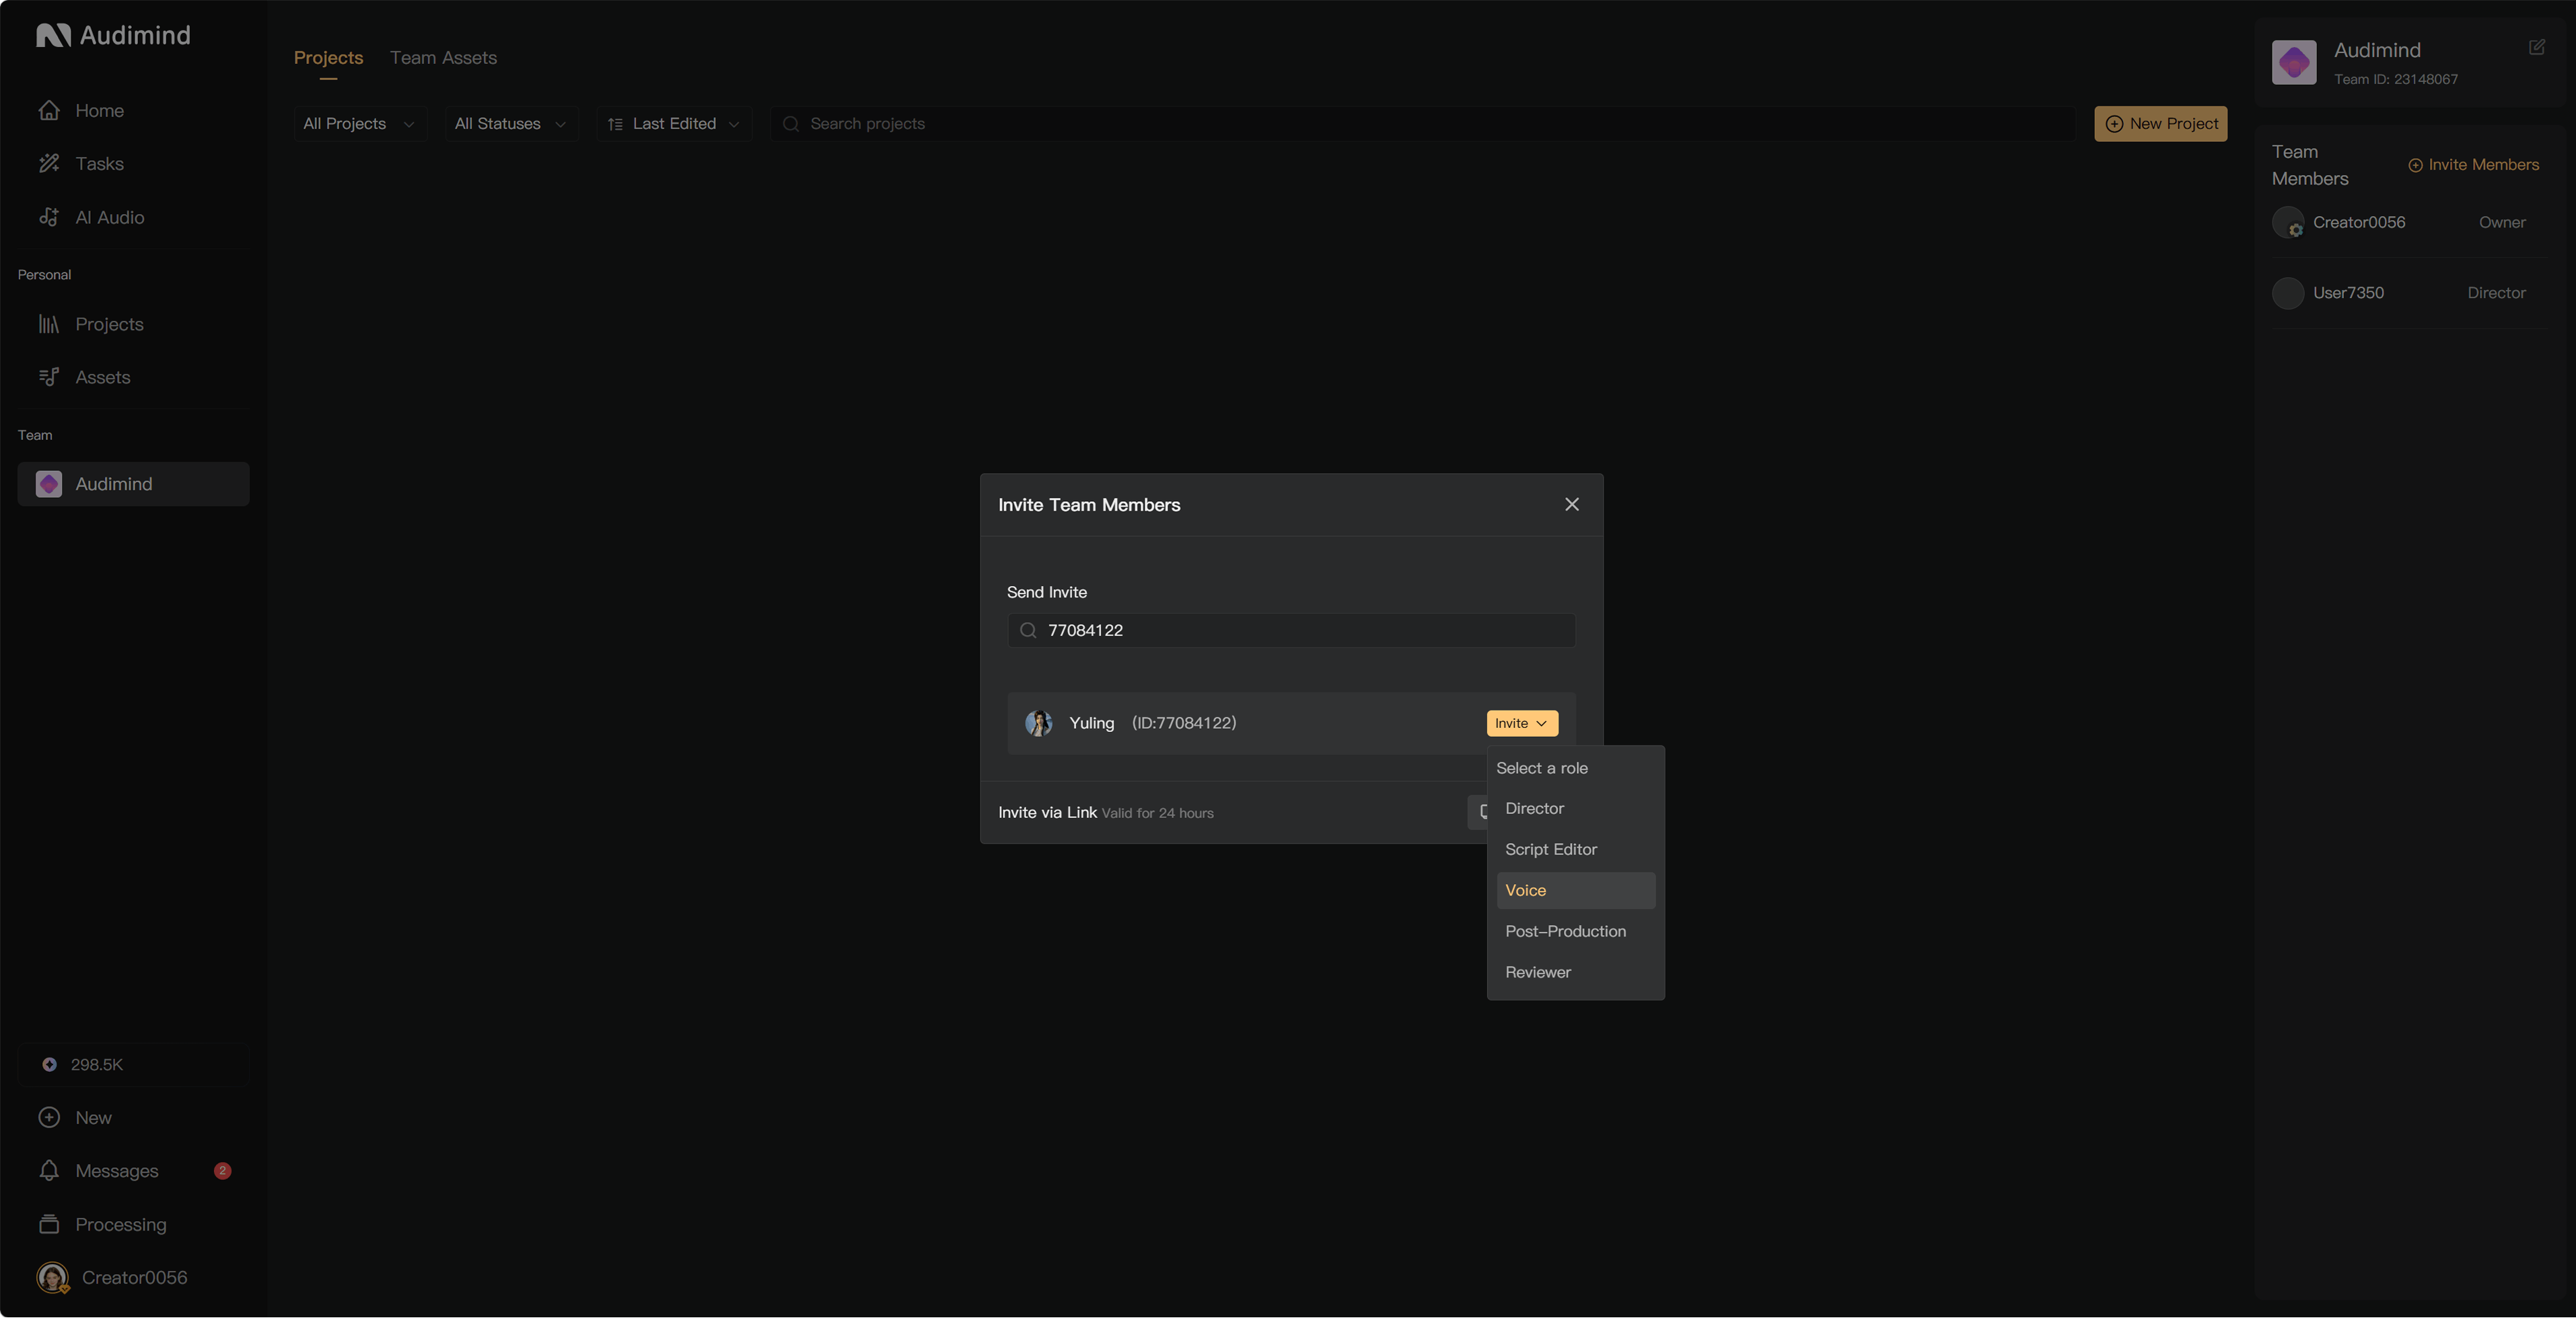Choose the Voice role
This screenshot has width=2576, height=1320.
(x=1575, y=891)
